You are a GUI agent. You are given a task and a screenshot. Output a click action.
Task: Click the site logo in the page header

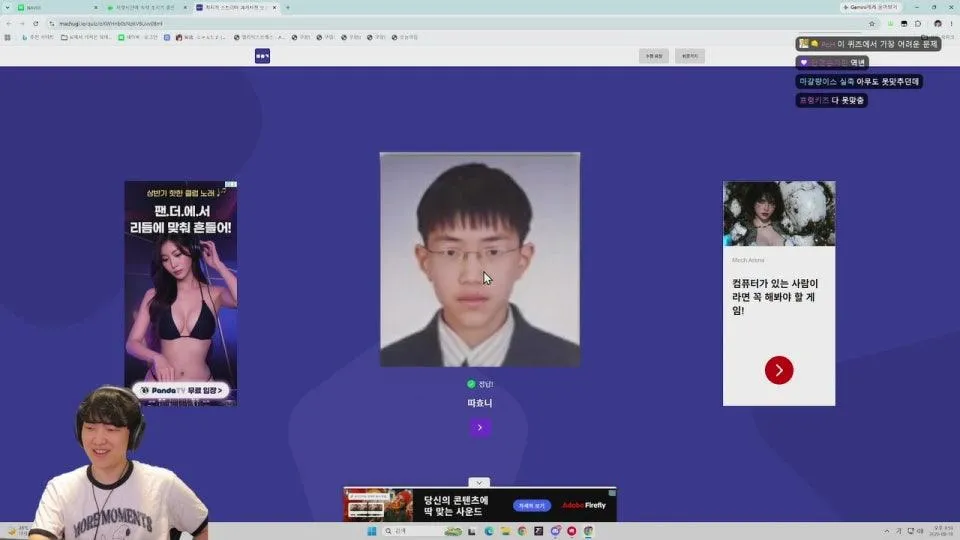pyautogui.click(x=263, y=56)
